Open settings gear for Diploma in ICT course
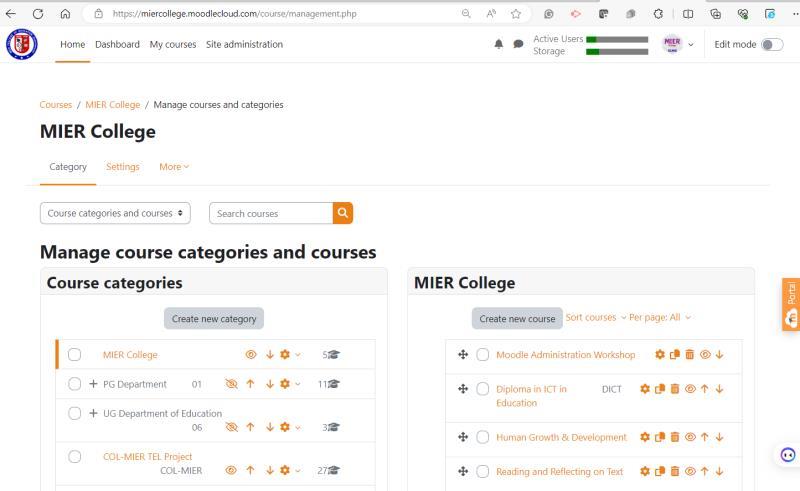This screenshot has width=800, height=491. tap(645, 389)
